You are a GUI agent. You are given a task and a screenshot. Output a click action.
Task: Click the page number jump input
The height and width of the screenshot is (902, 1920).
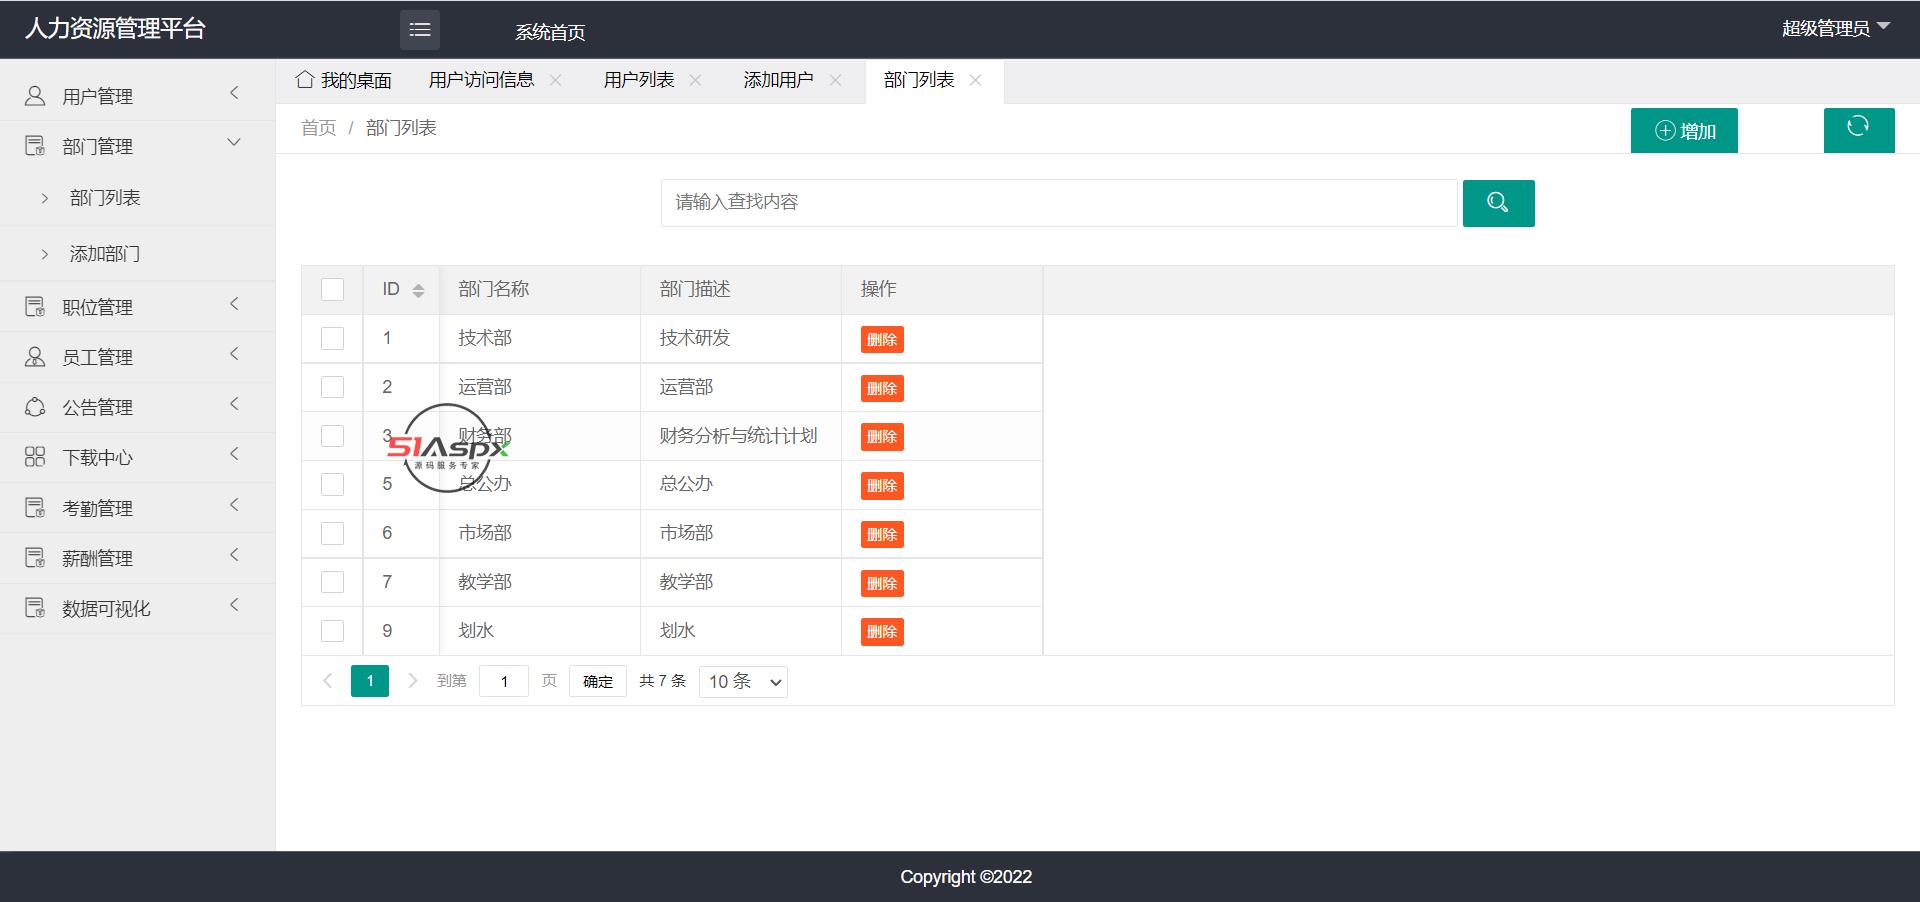pyautogui.click(x=504, y=681)
